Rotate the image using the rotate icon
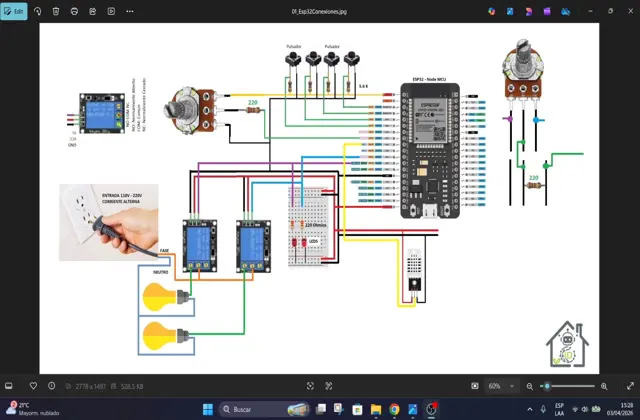640x420 pixels. click(x=38, y=11)
